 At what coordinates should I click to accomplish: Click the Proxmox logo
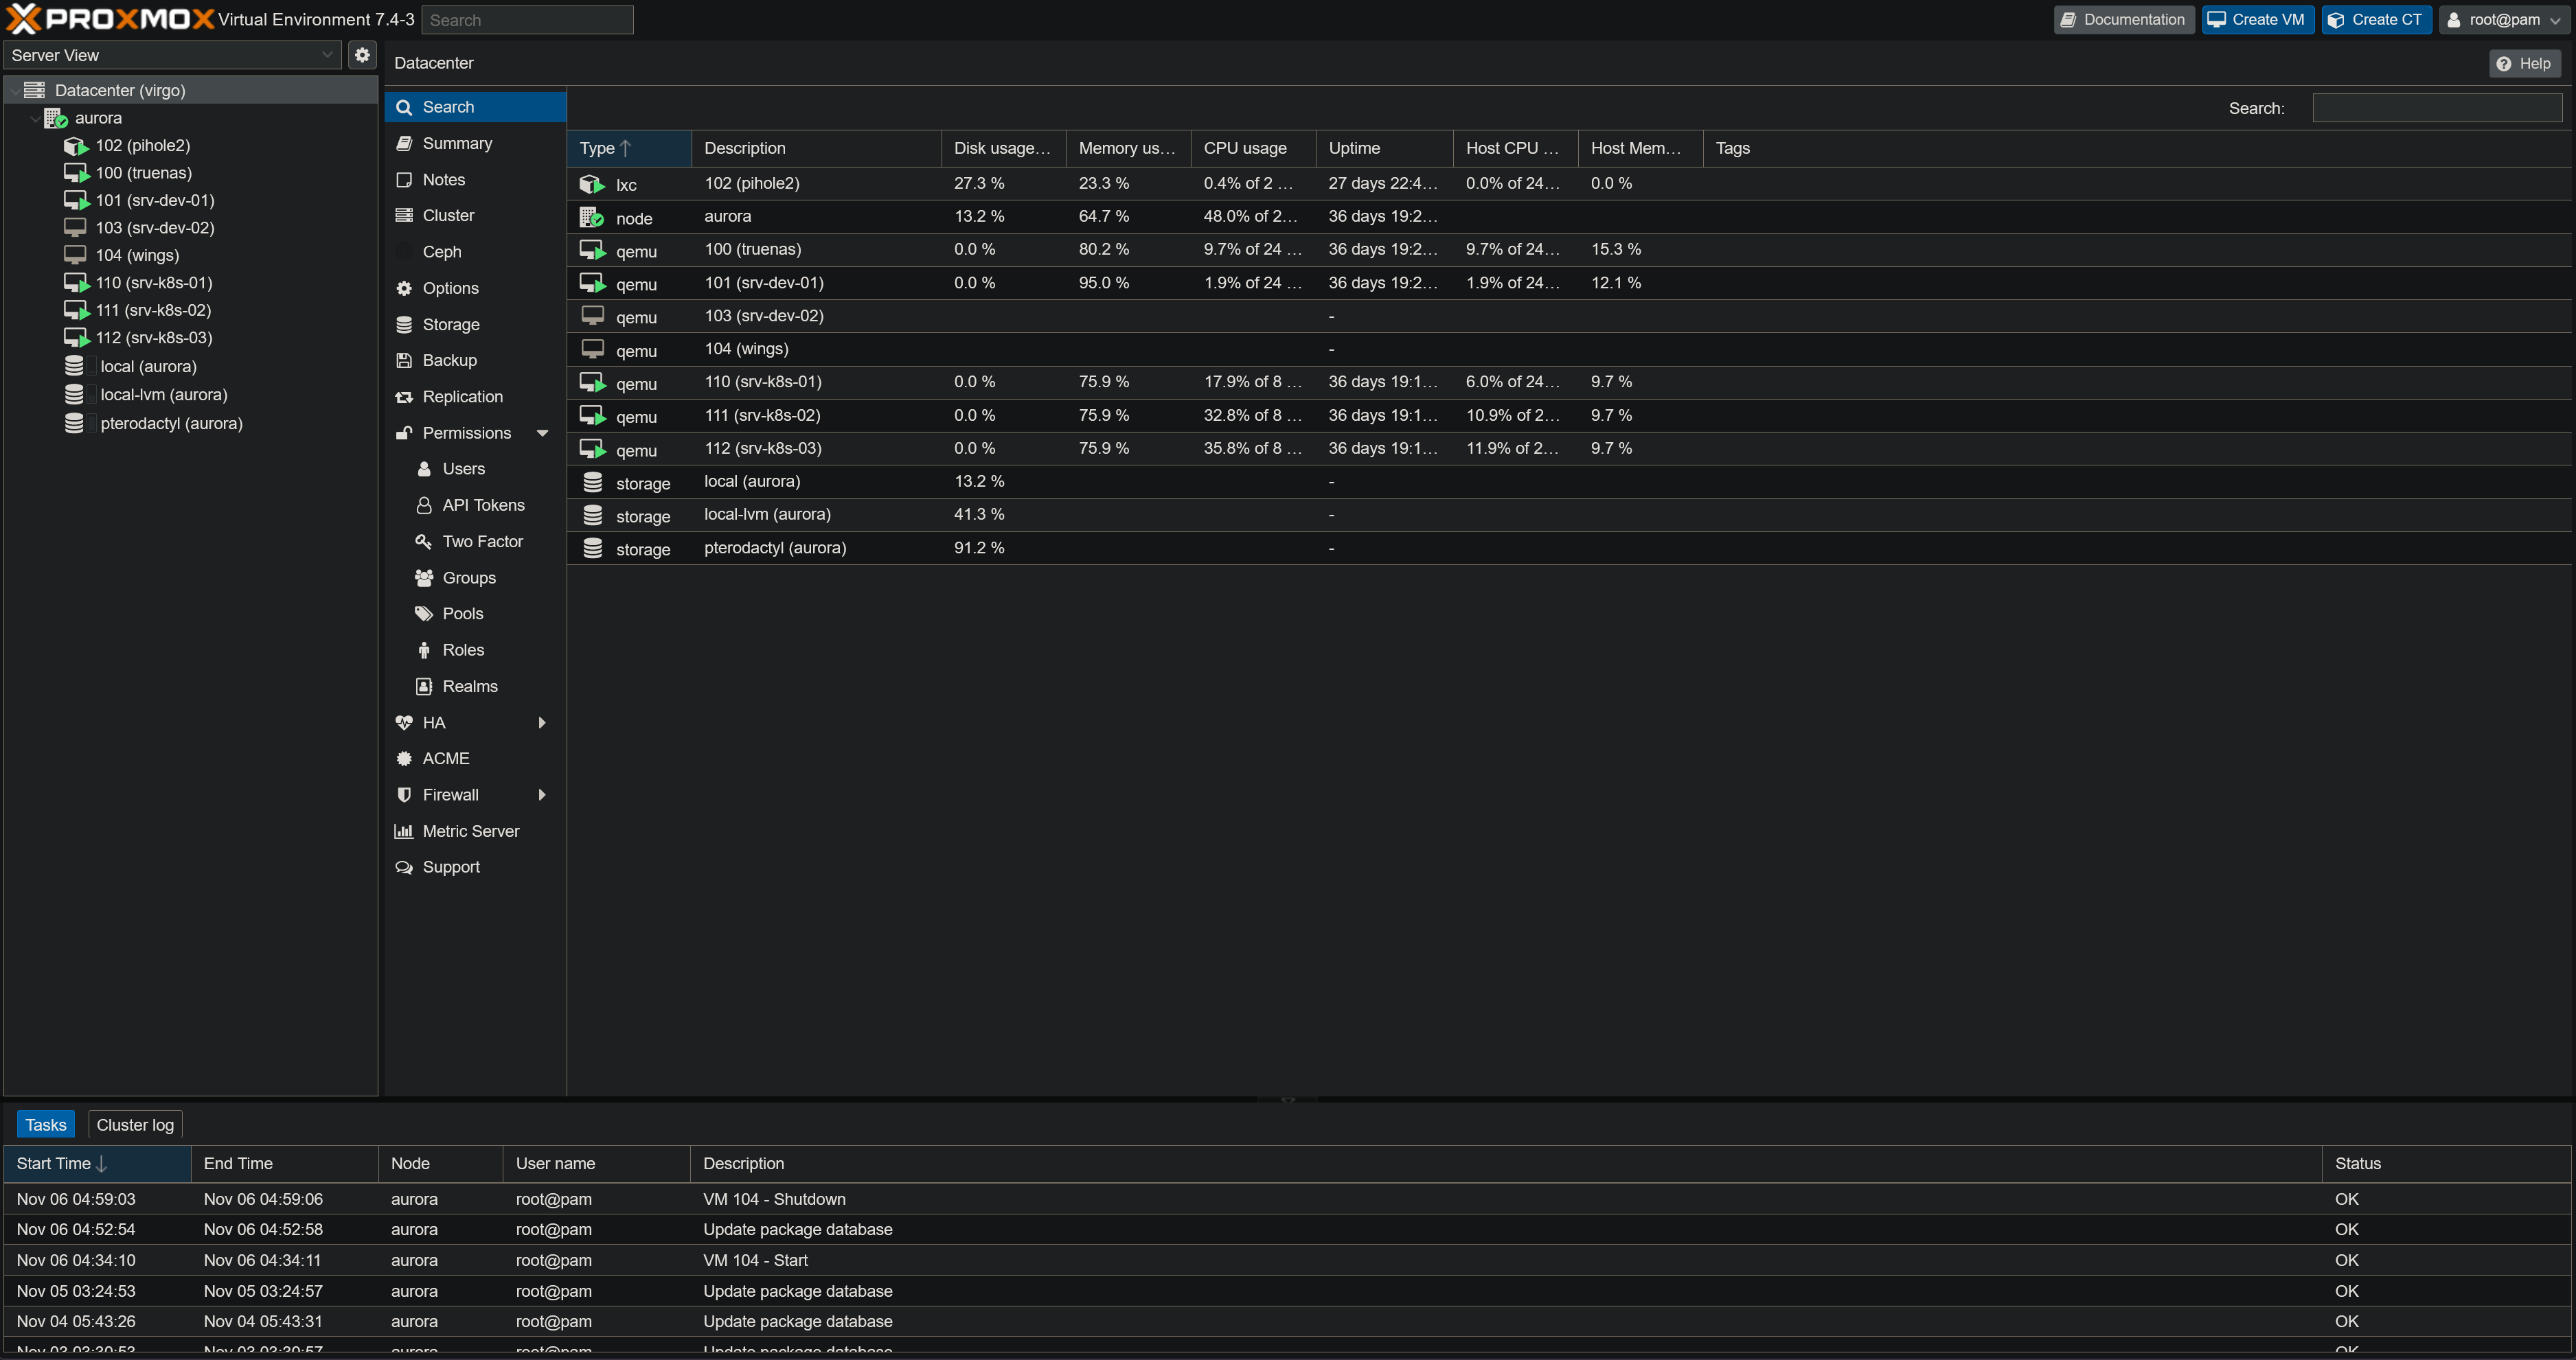pos(110,19)
